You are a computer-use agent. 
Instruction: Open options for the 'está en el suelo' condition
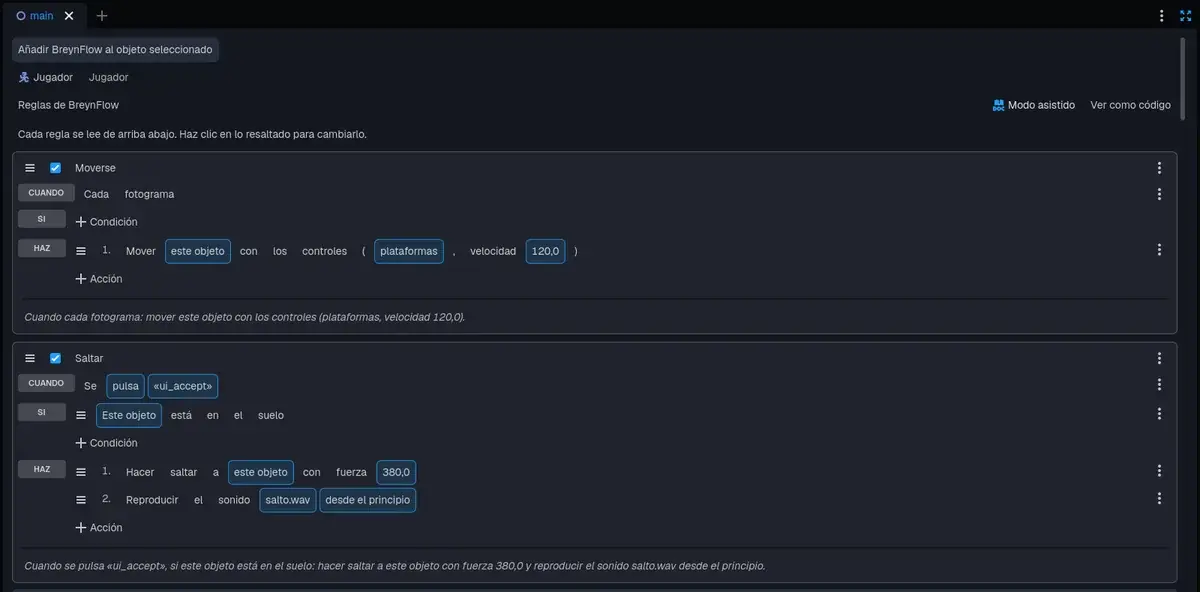[1159, 414]
